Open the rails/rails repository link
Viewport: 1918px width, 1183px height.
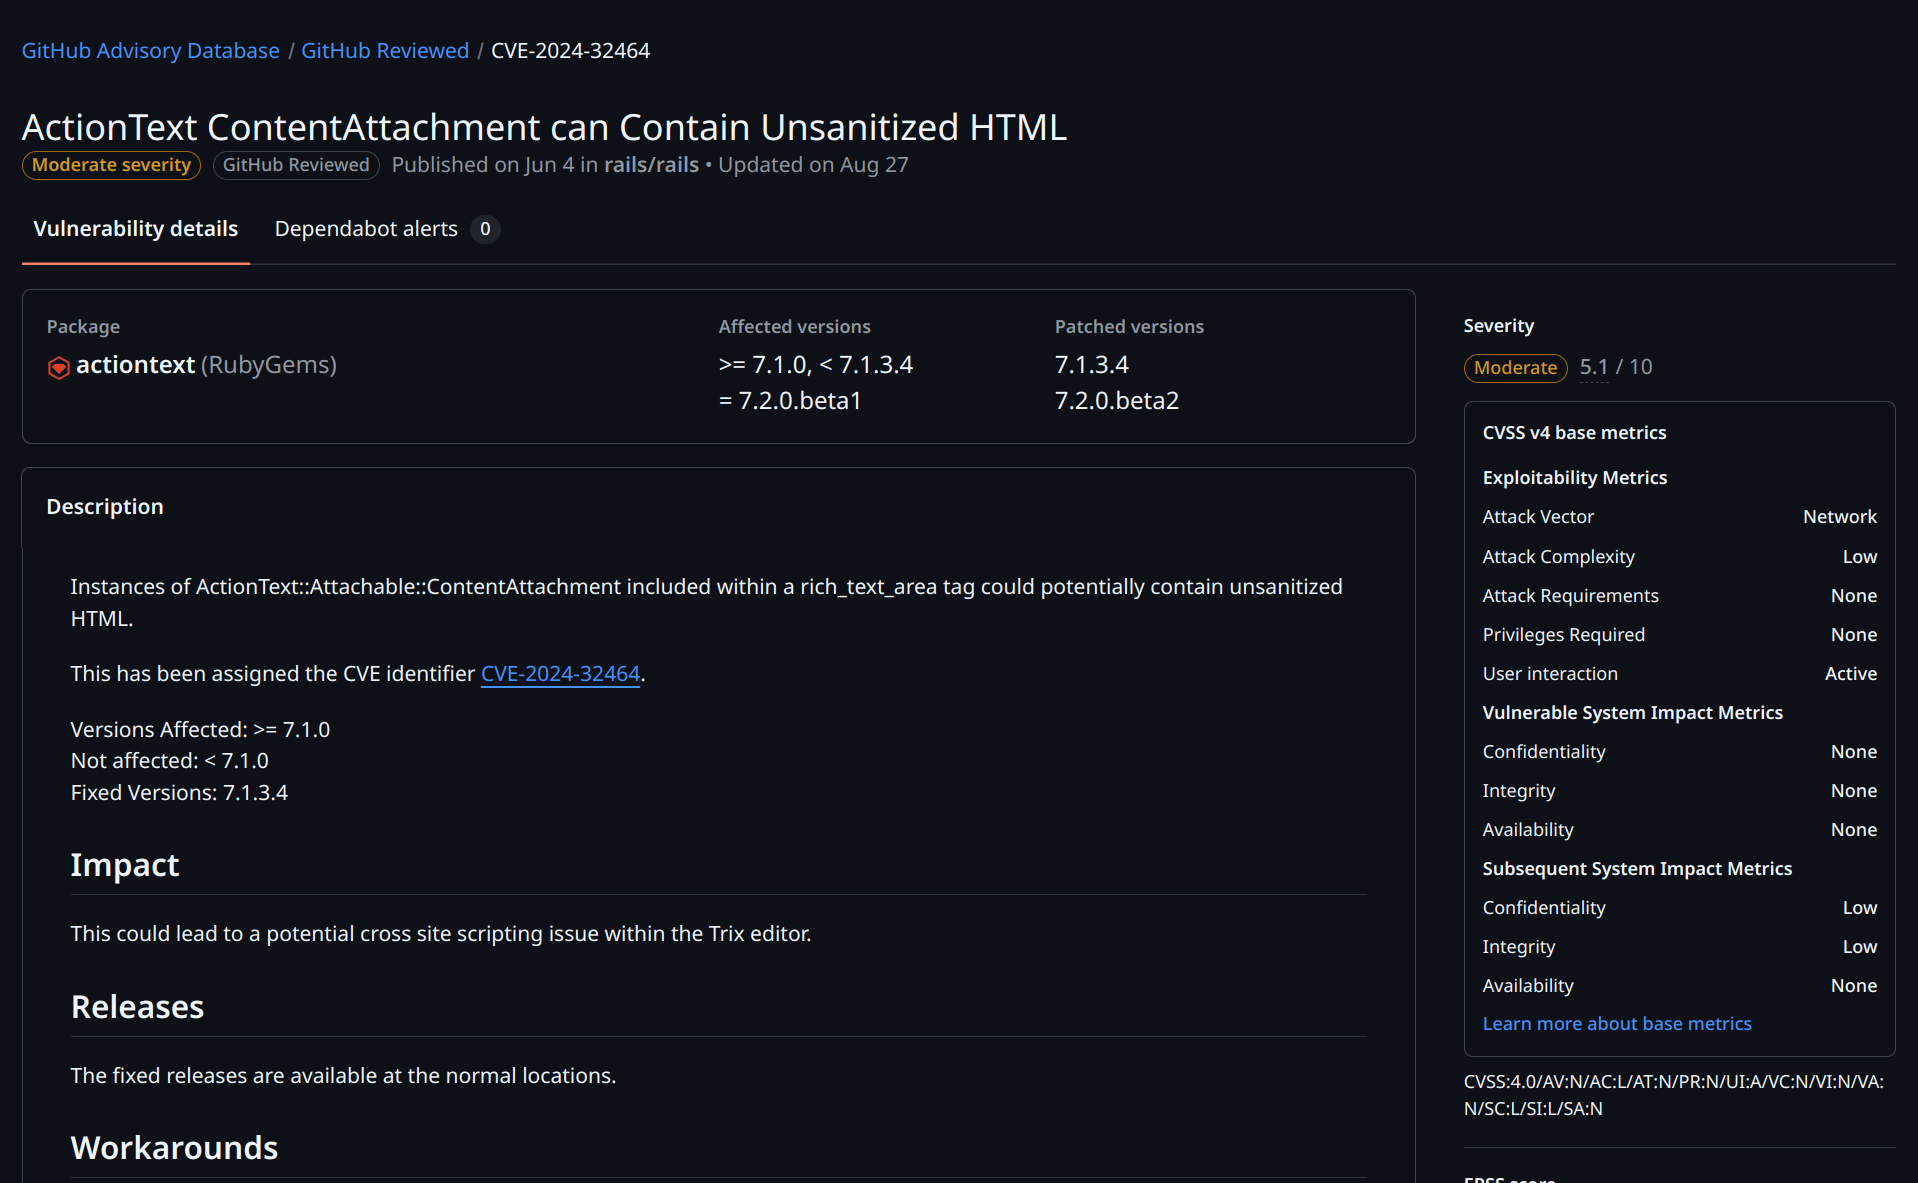tap(651, 165)
